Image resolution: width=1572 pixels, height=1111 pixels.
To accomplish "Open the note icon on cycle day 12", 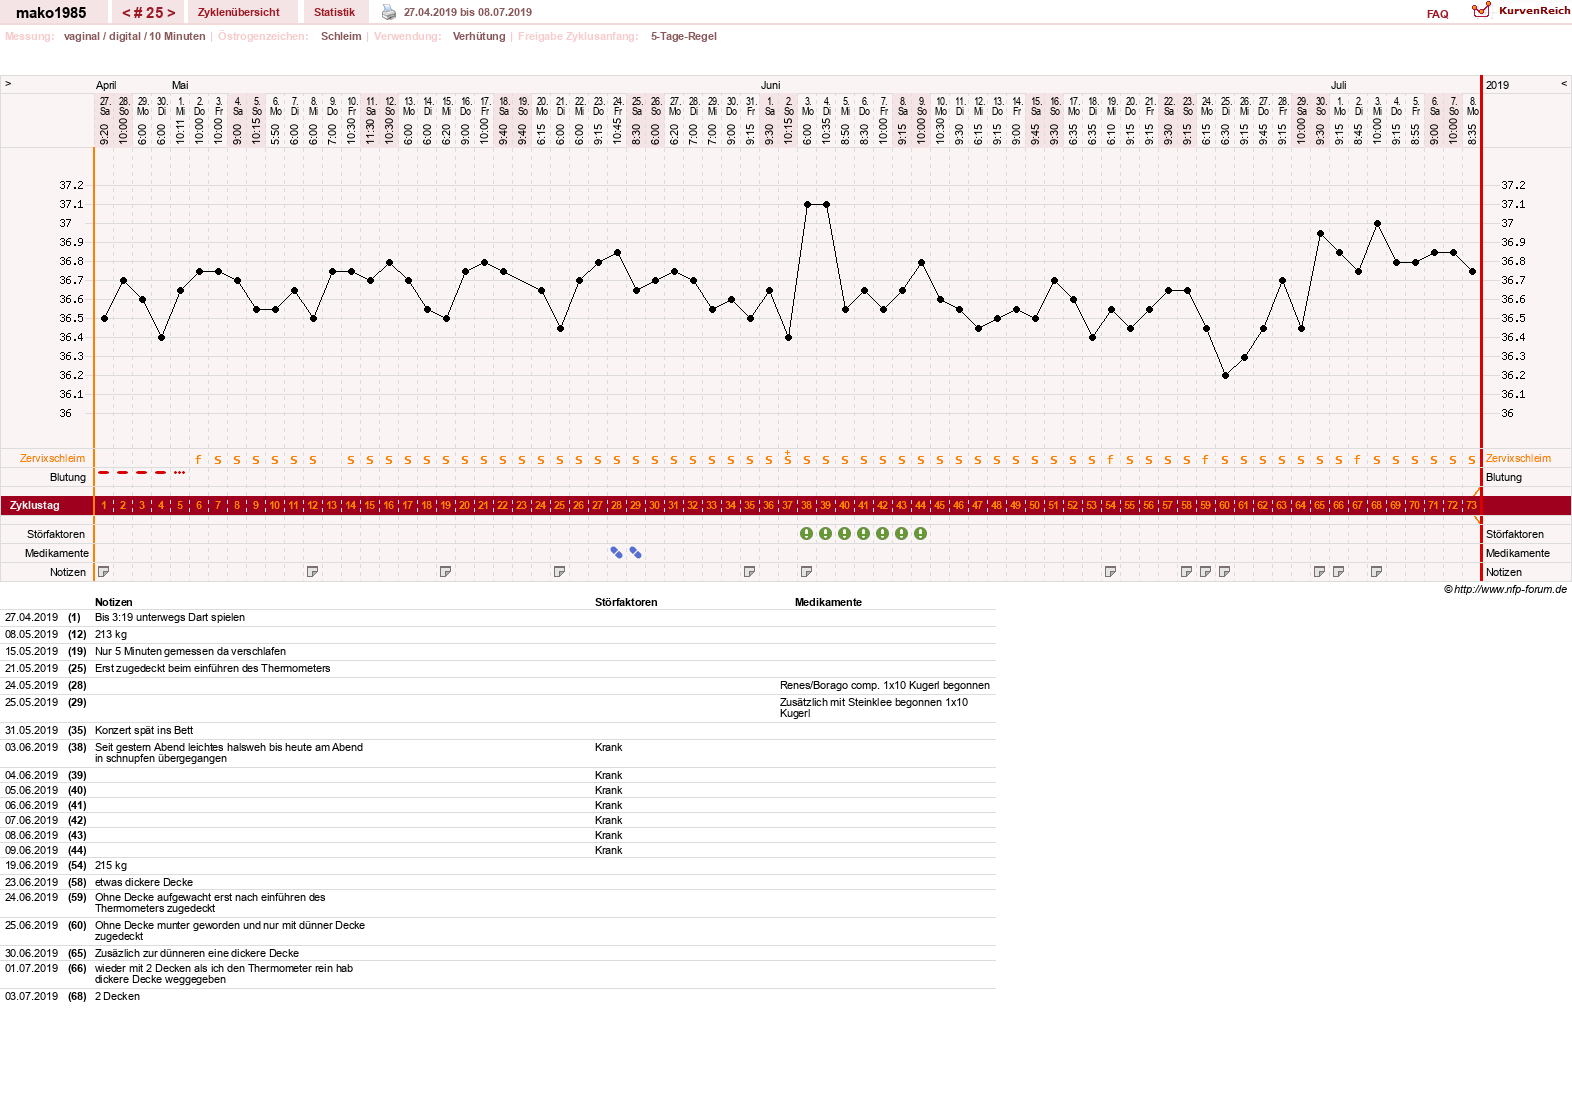I will (x=313, y=572).
